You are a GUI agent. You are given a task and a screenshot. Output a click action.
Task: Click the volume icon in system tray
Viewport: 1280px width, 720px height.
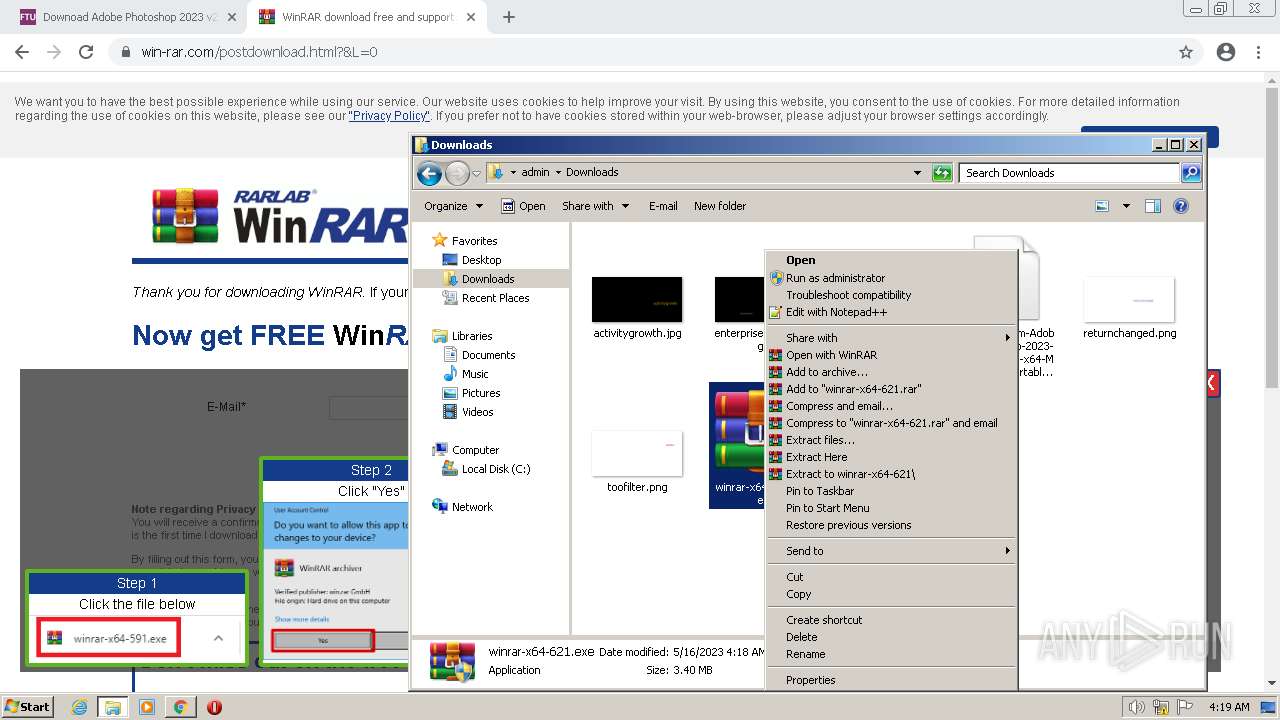click(x=1137, y=707)
